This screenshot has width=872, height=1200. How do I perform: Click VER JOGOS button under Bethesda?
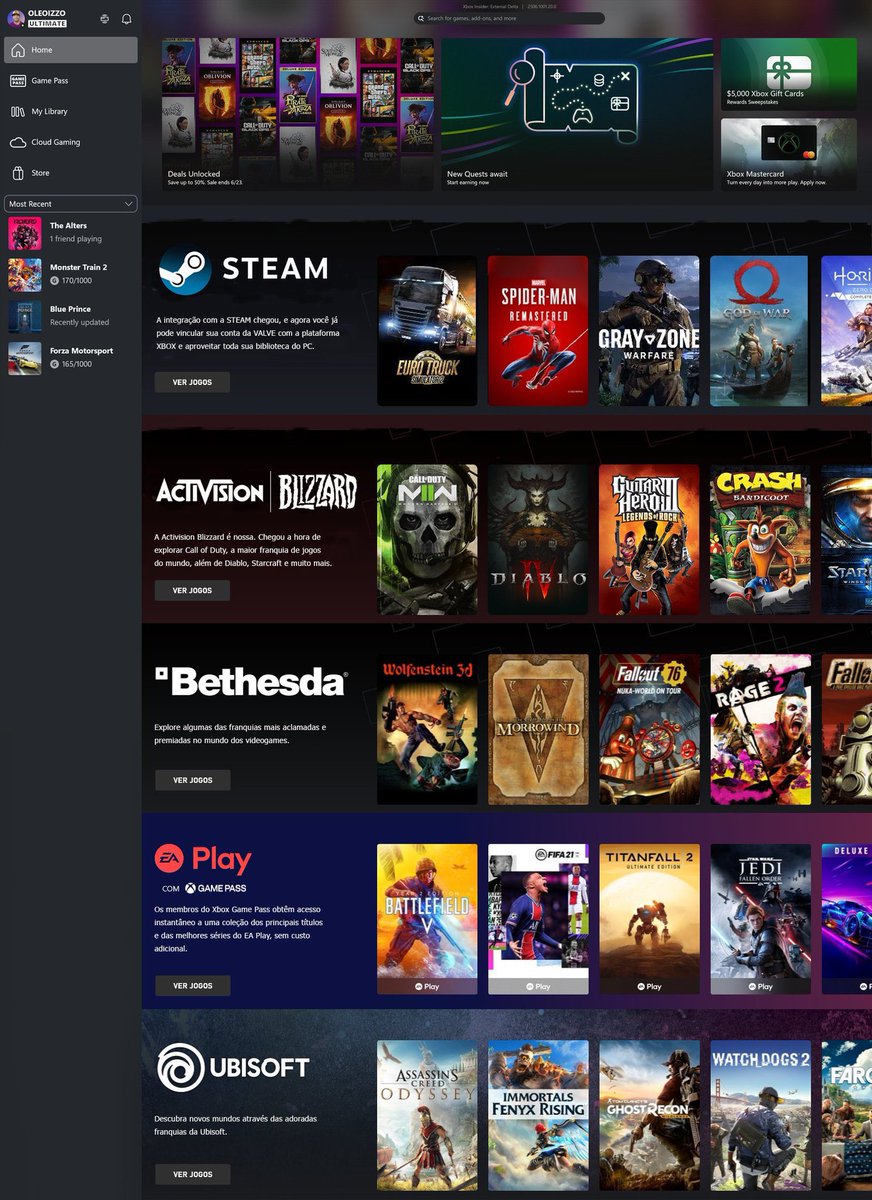[x=192, y=780]
